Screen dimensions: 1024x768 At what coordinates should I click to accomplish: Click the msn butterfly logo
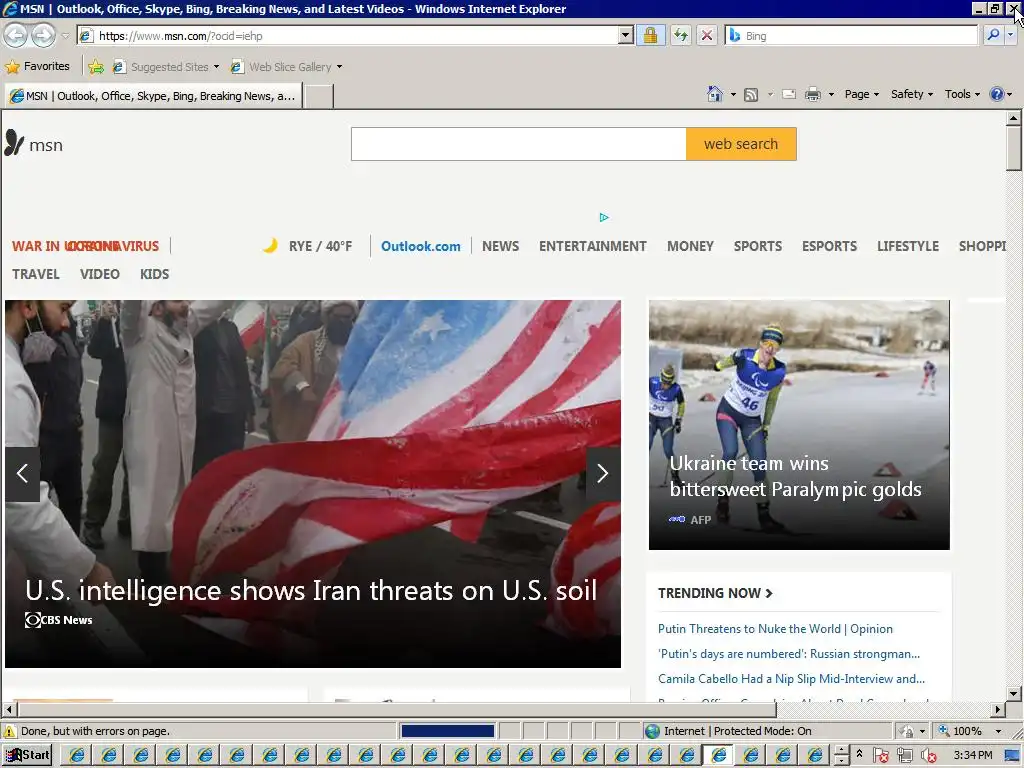[x=33, y=144]
